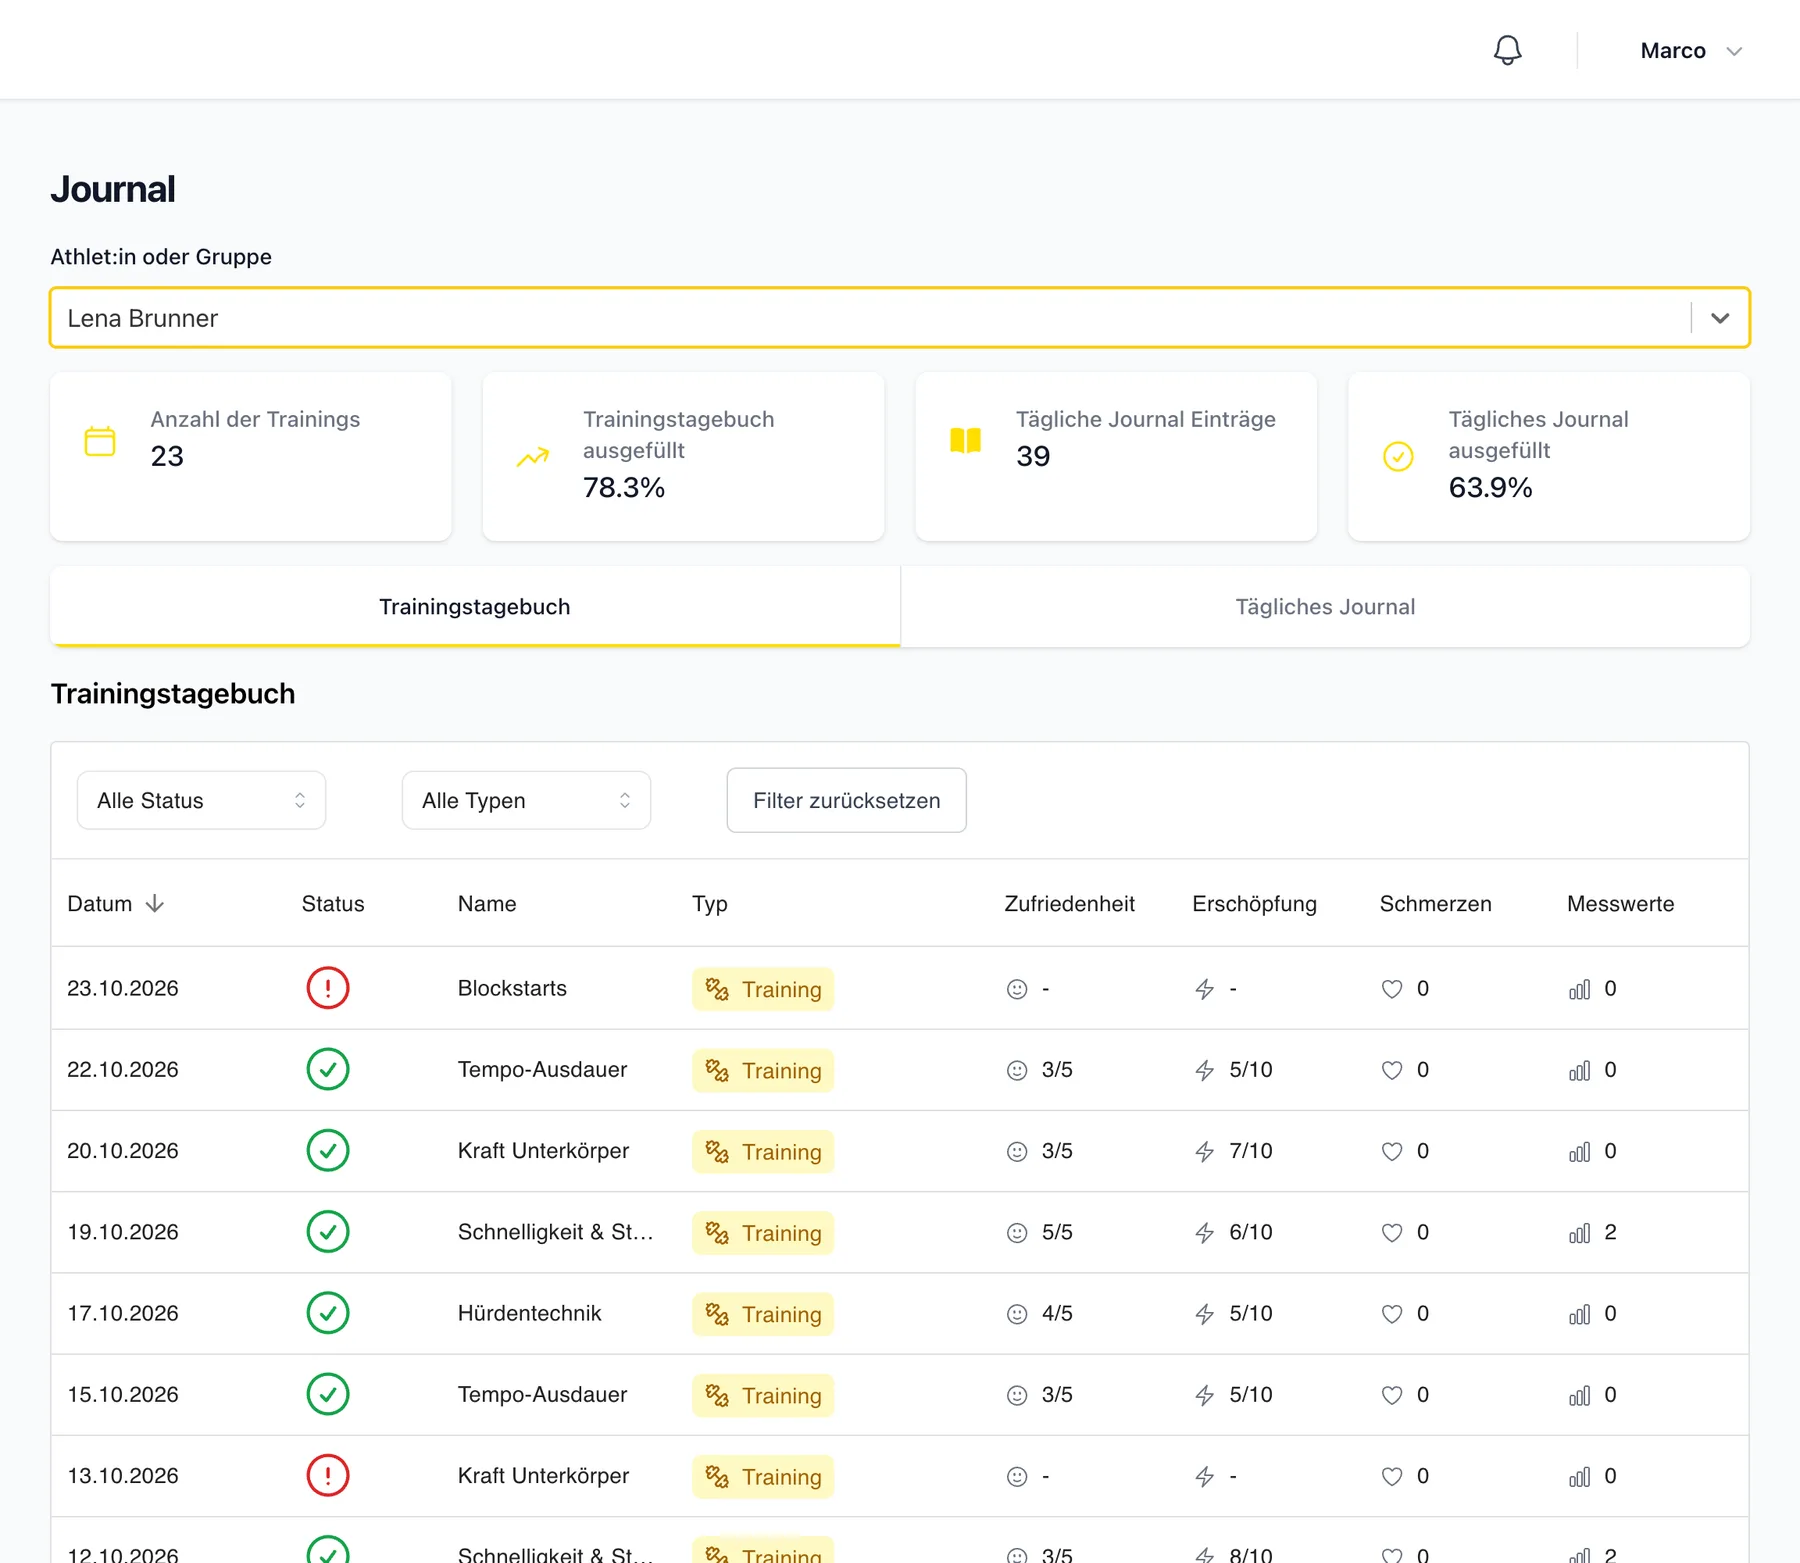
Task: Click the Schmerzen heart icon for Hürdentechnik
Action: 1392,1314
